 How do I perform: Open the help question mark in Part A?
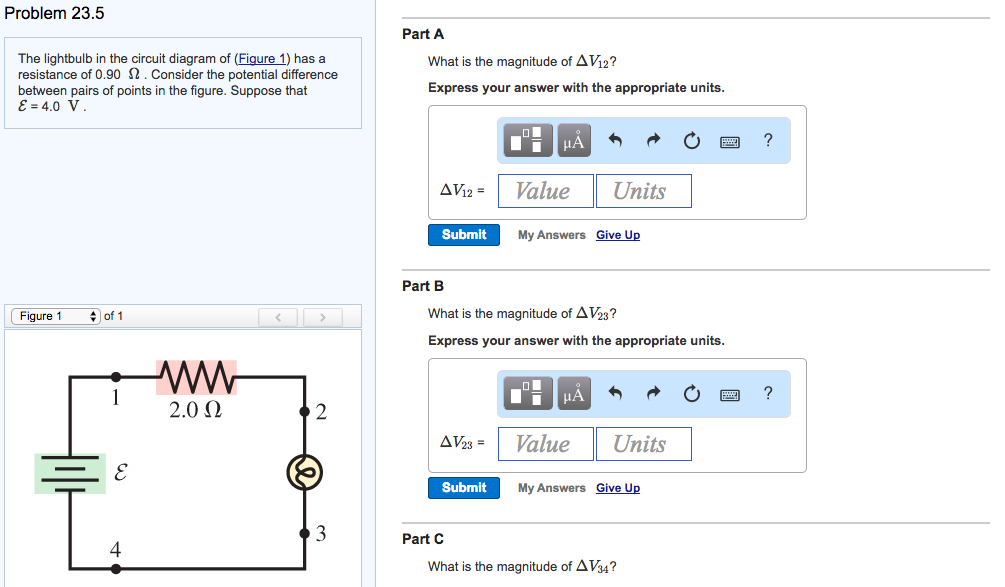(767, 140)
